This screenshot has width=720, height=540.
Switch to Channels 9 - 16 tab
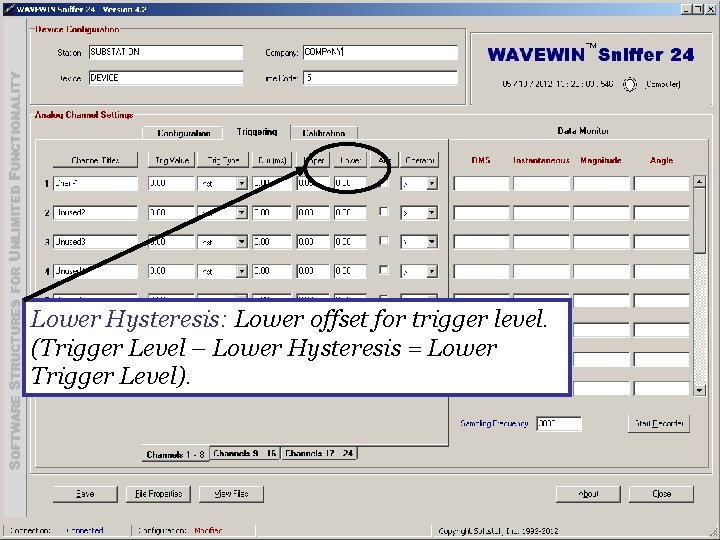[245, 453]
